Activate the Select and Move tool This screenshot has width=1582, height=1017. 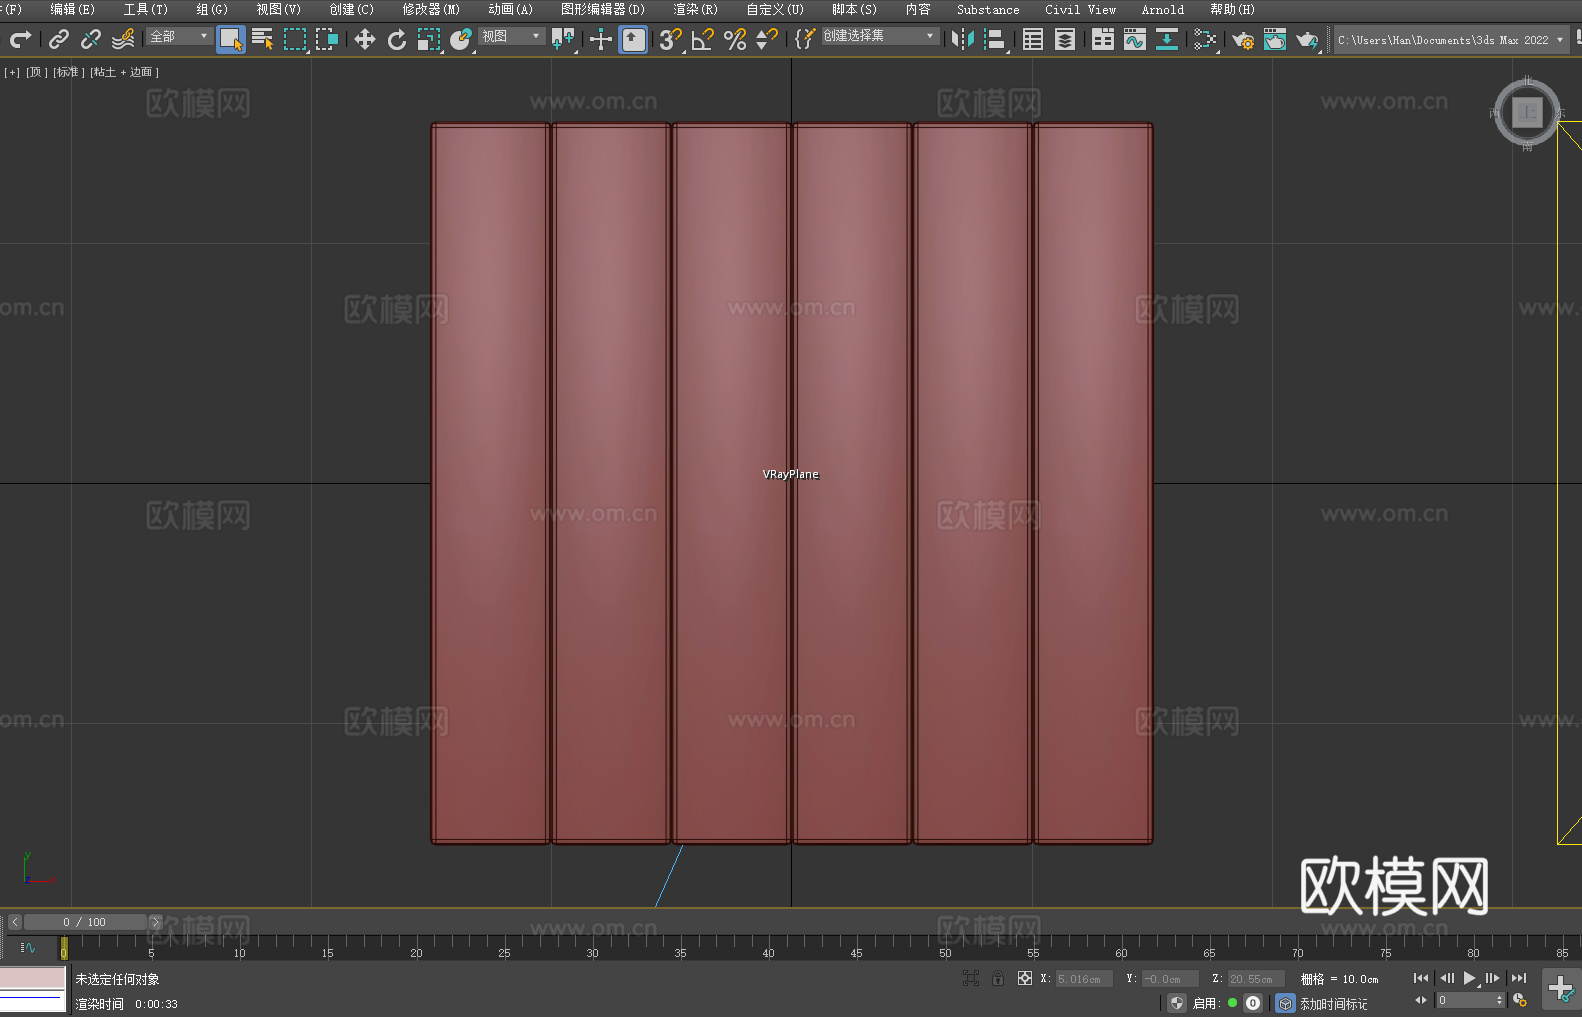coord(365,39)
